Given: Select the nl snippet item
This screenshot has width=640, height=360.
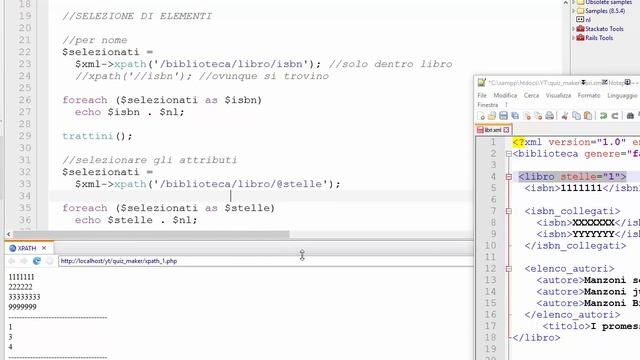Looking at the screenshot, I should coord(588,20).
